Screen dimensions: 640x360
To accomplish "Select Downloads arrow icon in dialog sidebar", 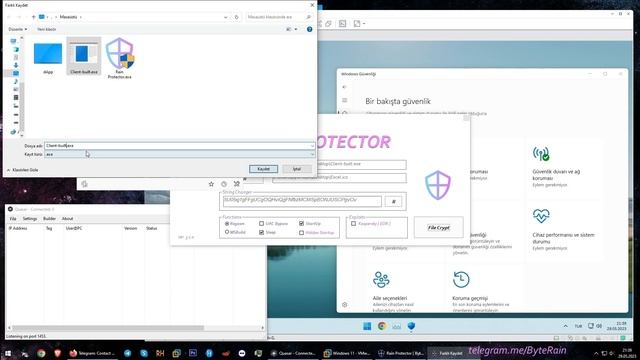I will pos(16,65).
